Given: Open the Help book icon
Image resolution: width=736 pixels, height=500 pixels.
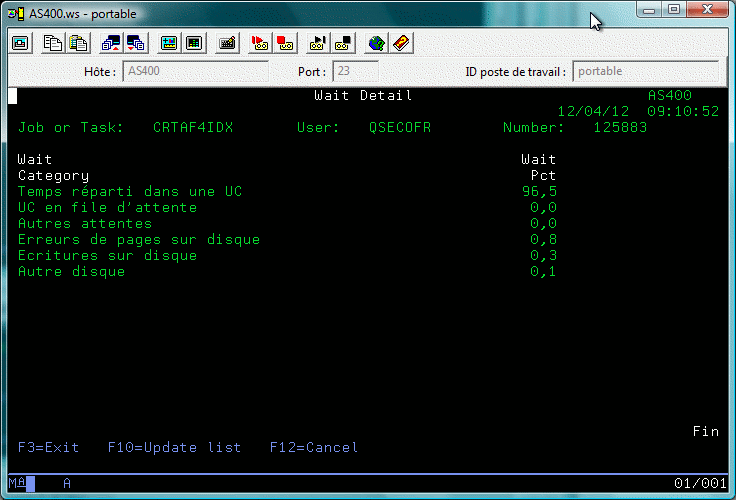Looking at the screenshot, I should [402, 43].
